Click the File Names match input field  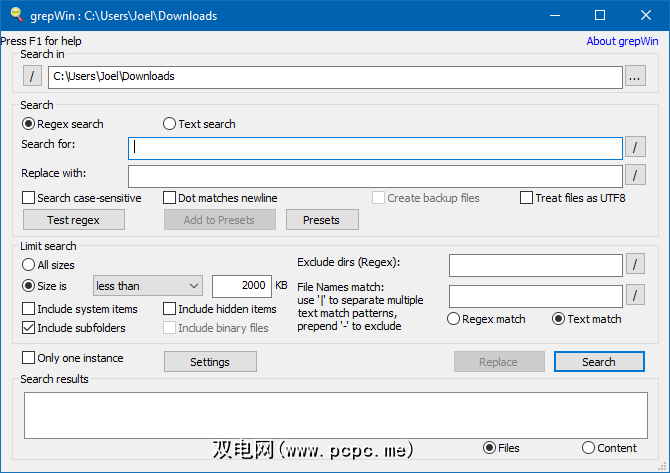point(535,296)
